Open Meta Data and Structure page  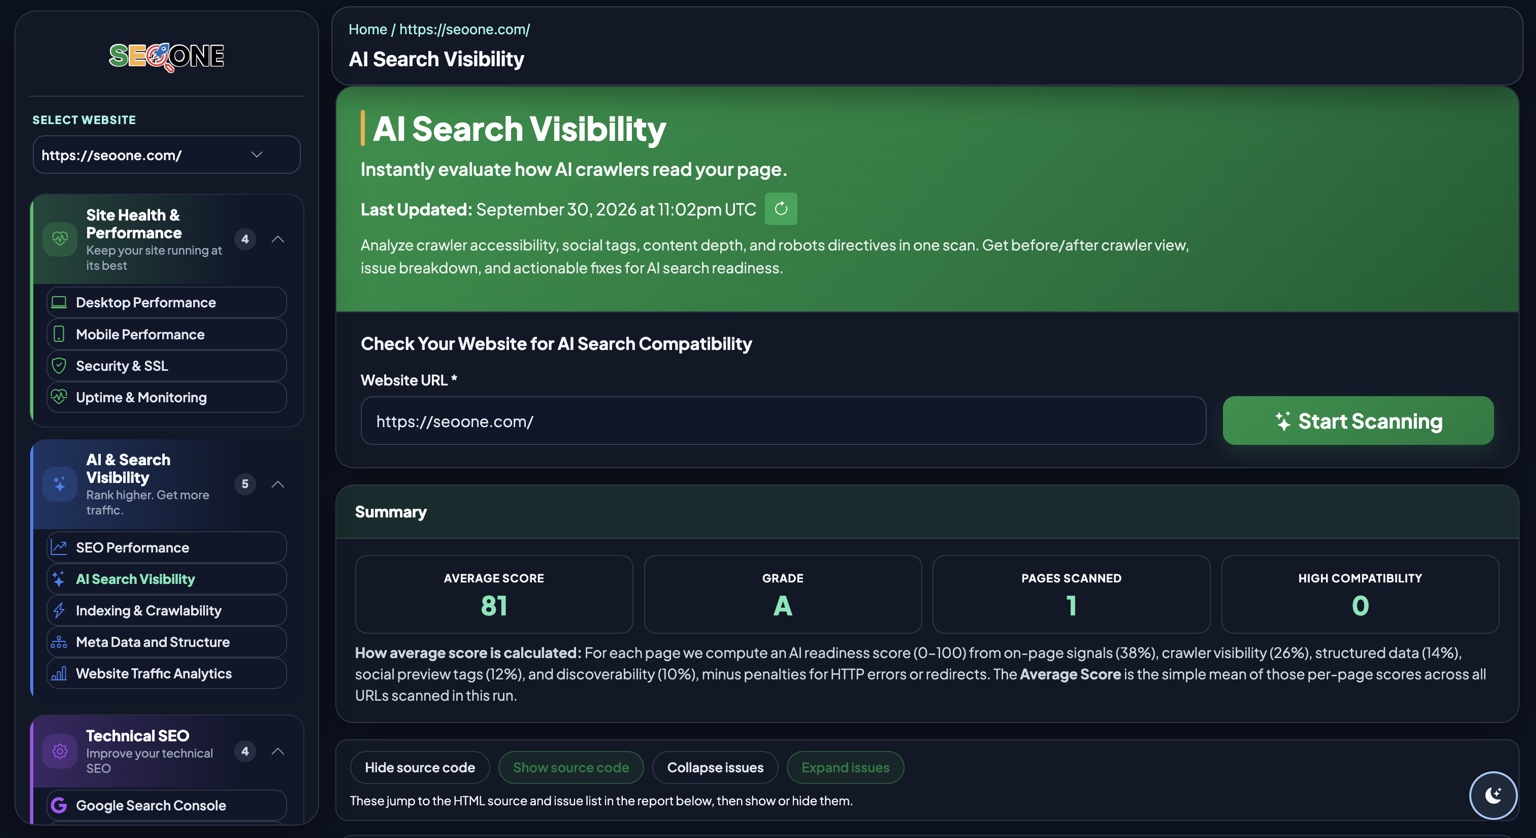coord(166,642)
